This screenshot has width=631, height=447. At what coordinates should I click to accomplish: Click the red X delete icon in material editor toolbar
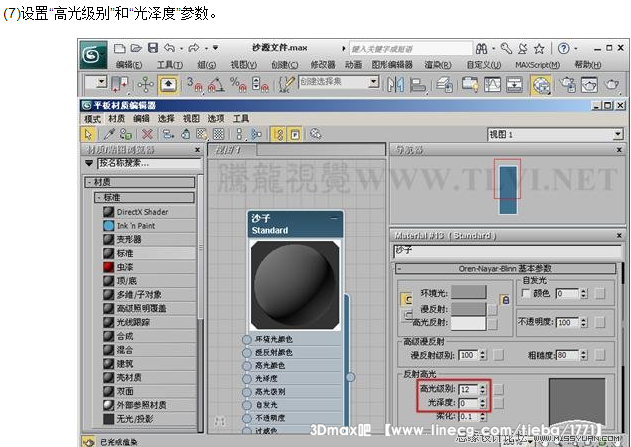148,133
